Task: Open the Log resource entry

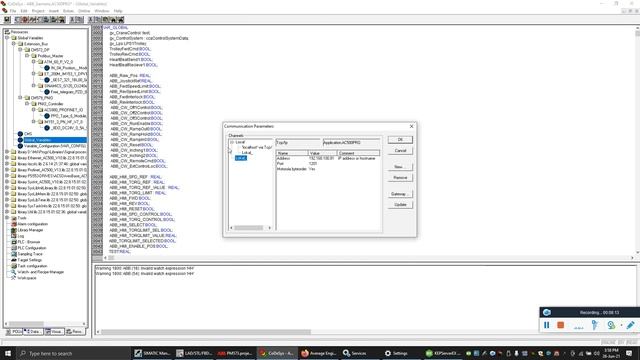Action: [21, 236]
